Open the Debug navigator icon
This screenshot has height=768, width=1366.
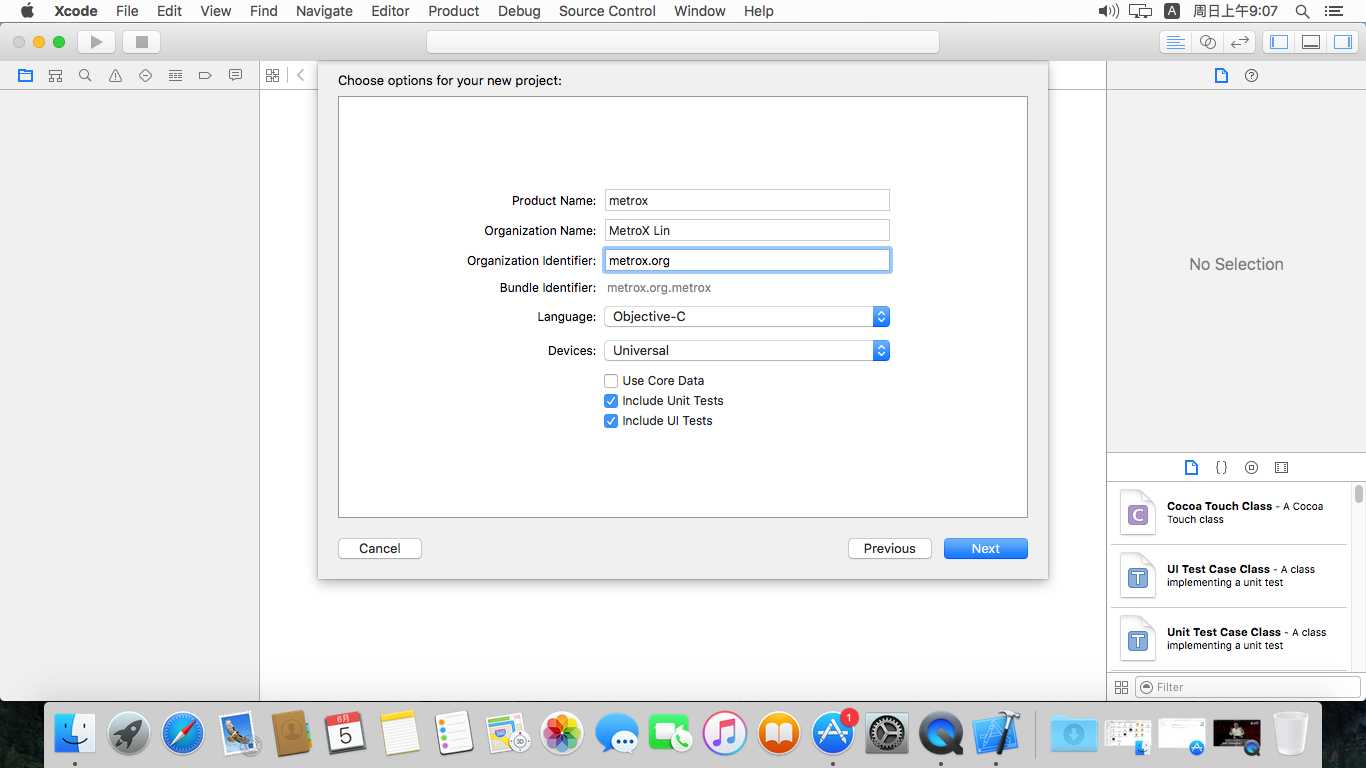pos(175,75)
